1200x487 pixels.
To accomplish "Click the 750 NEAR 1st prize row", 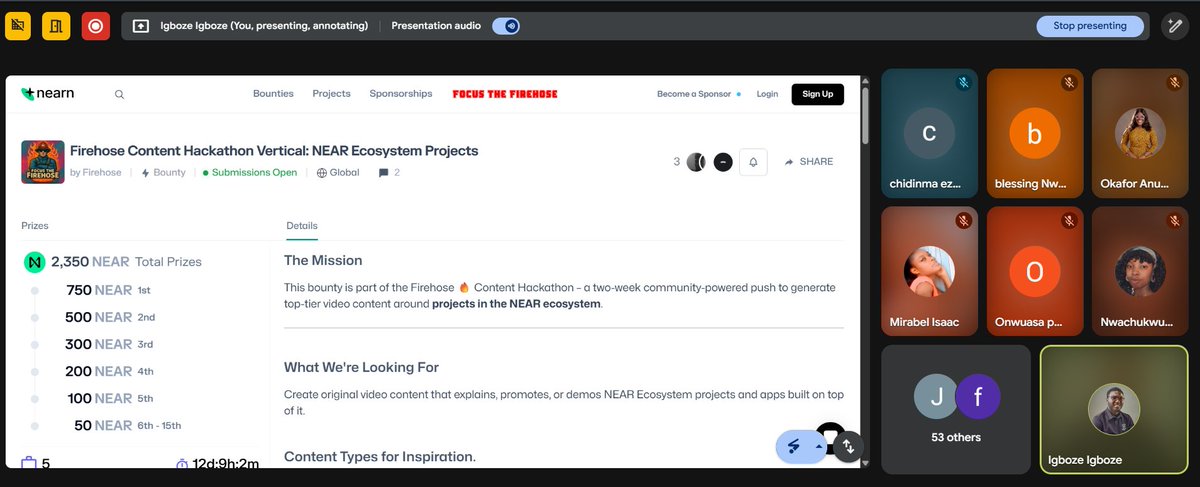I will tap(108, 290).
